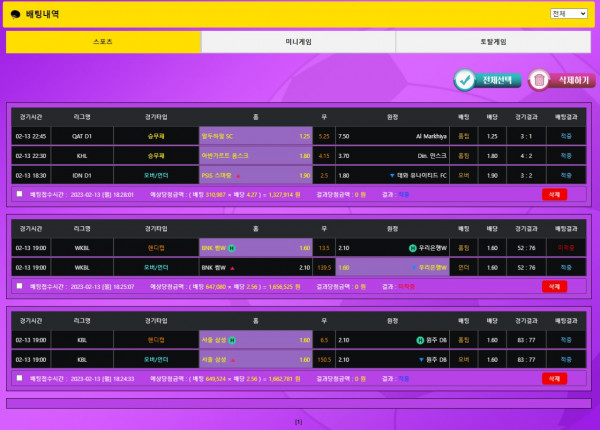
Task: Tick the checkbox for second bet slip
Action: point(19,286)
